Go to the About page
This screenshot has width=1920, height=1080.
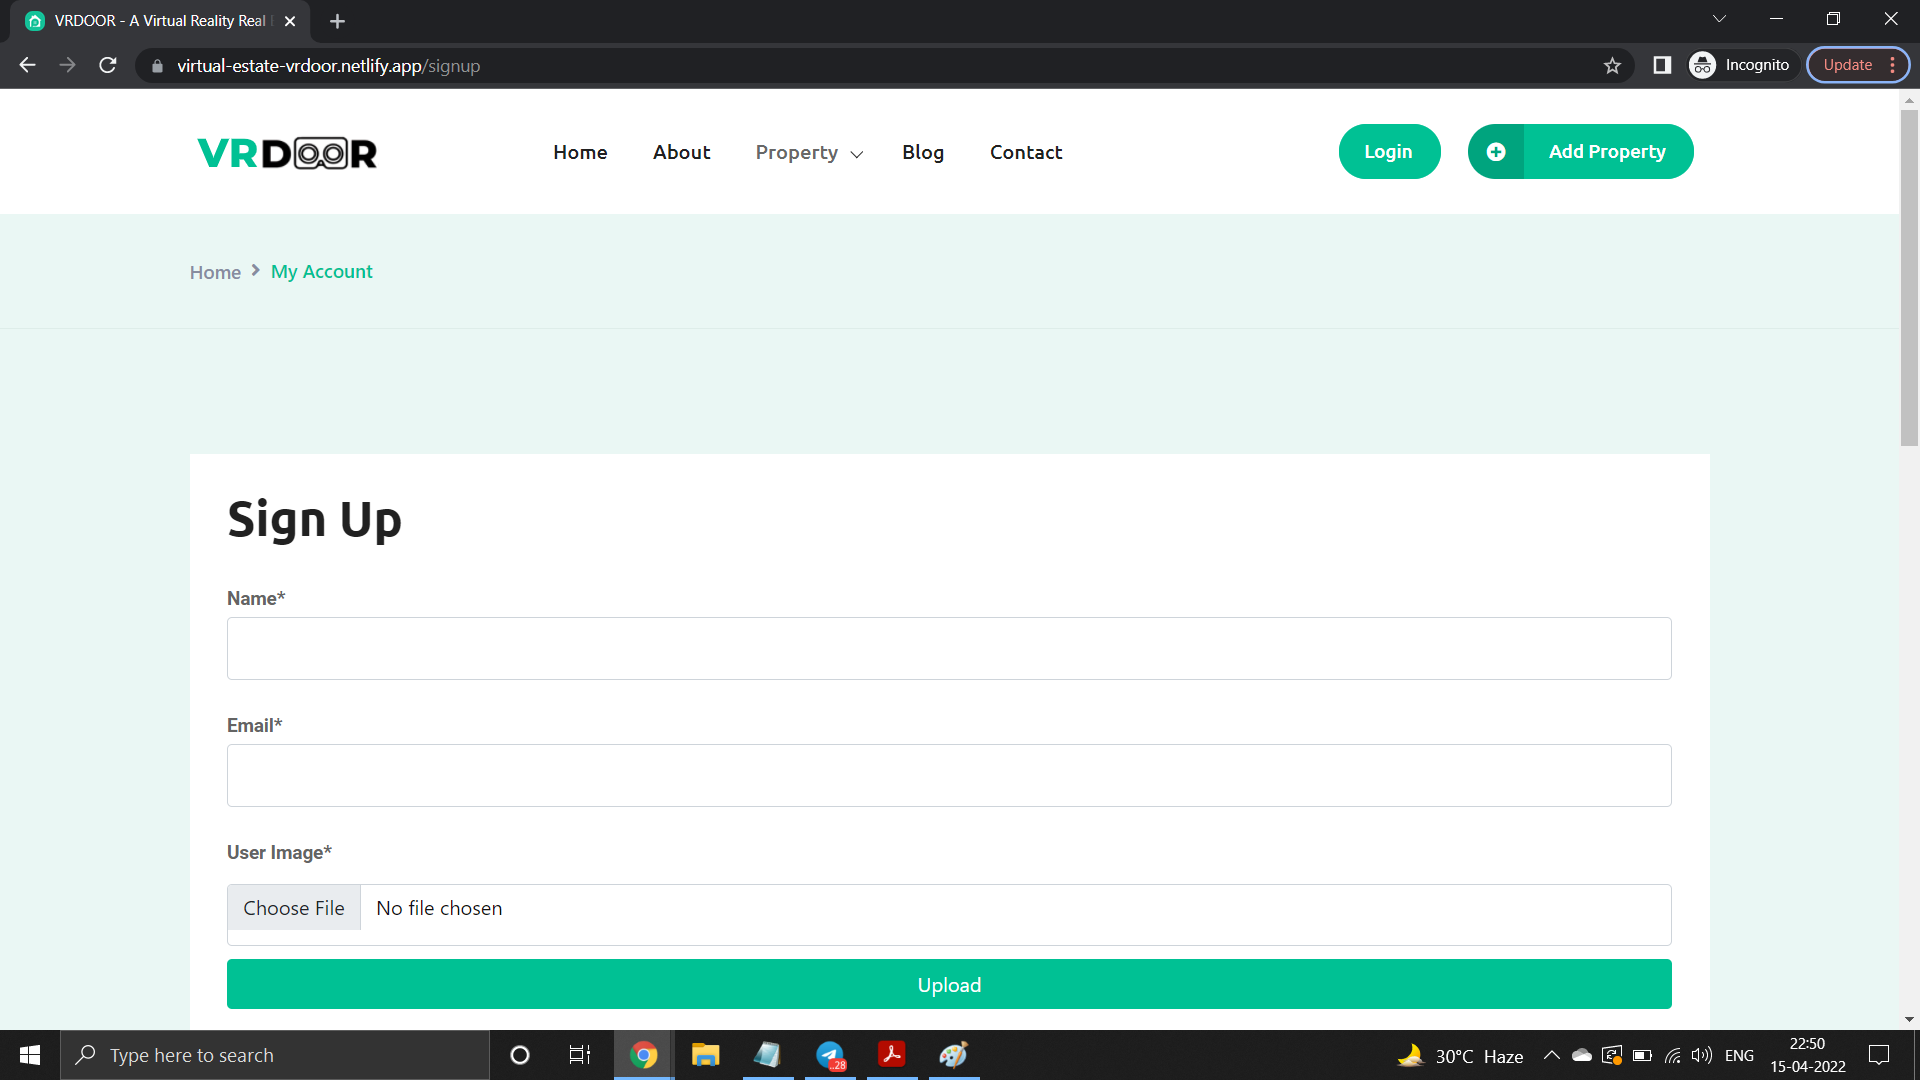681,153
